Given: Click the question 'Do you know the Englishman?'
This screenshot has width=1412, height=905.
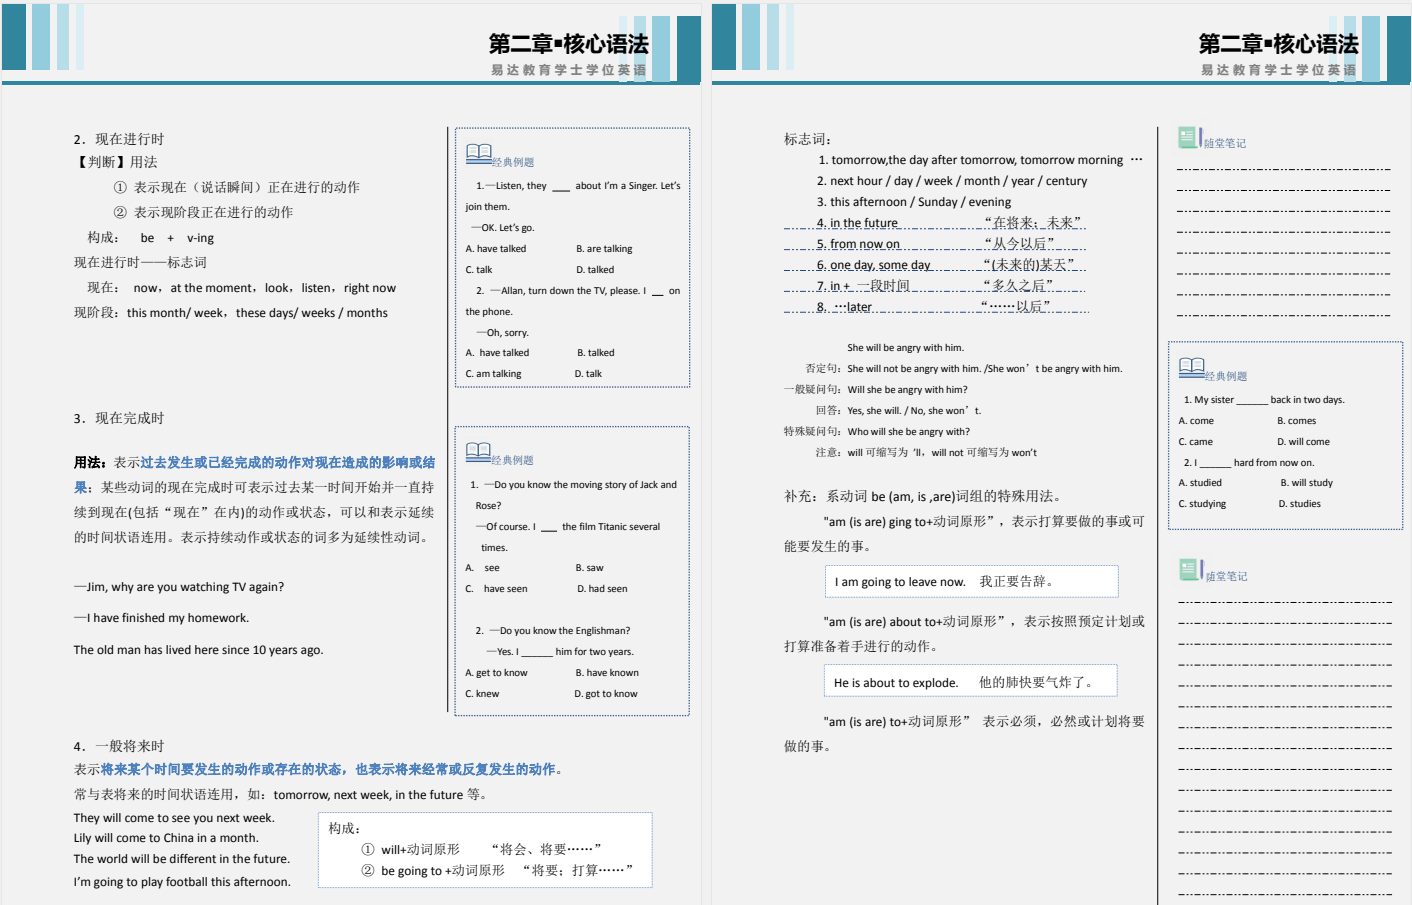Looking at the screenshot, I should [x=559, y=631].
